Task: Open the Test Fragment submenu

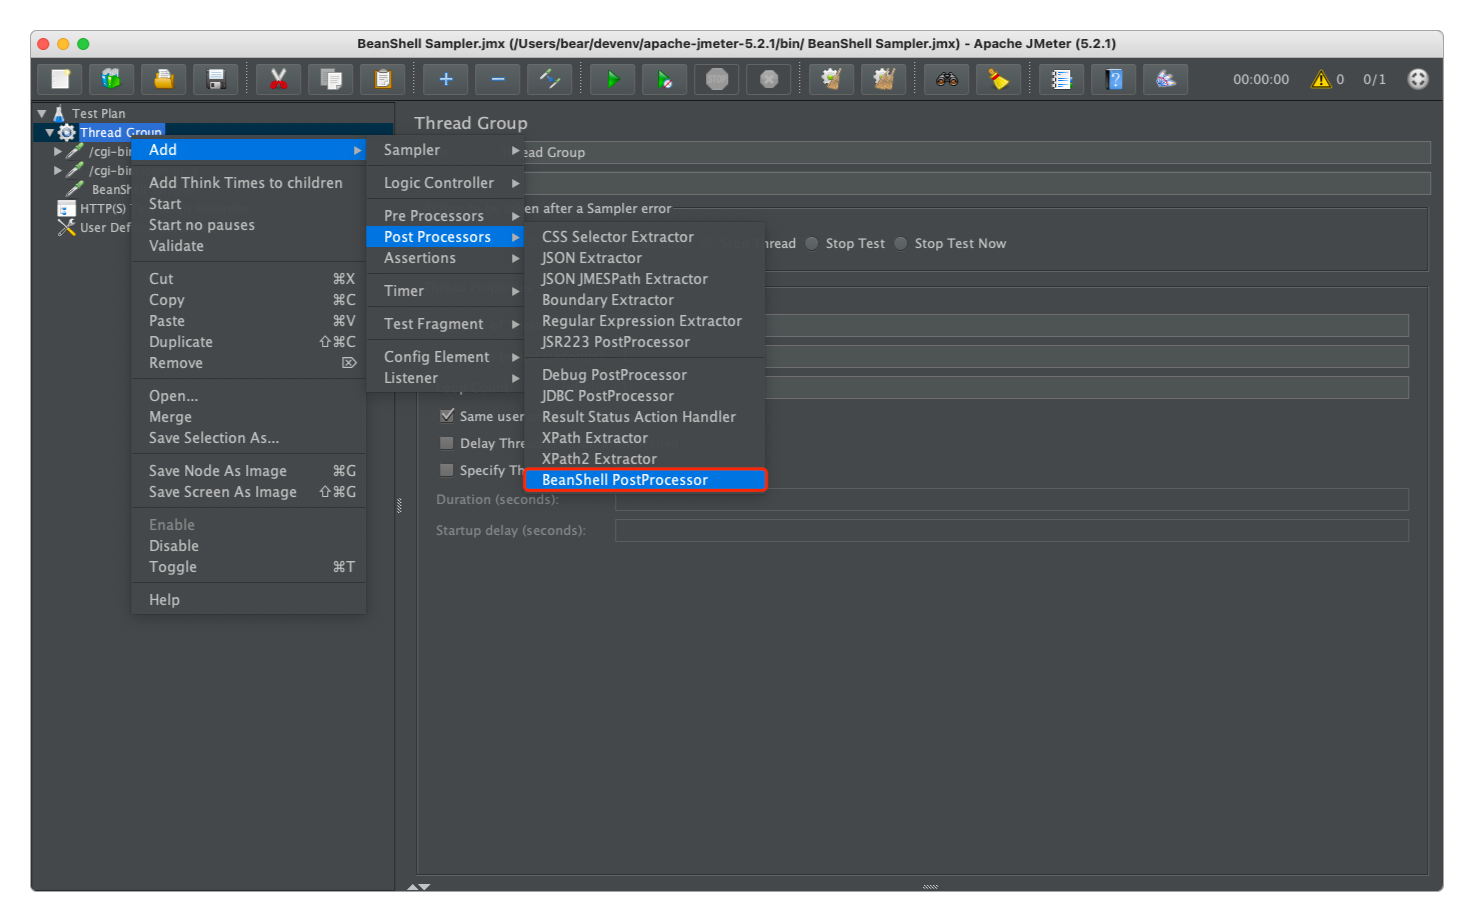Action: pos(446,324)
